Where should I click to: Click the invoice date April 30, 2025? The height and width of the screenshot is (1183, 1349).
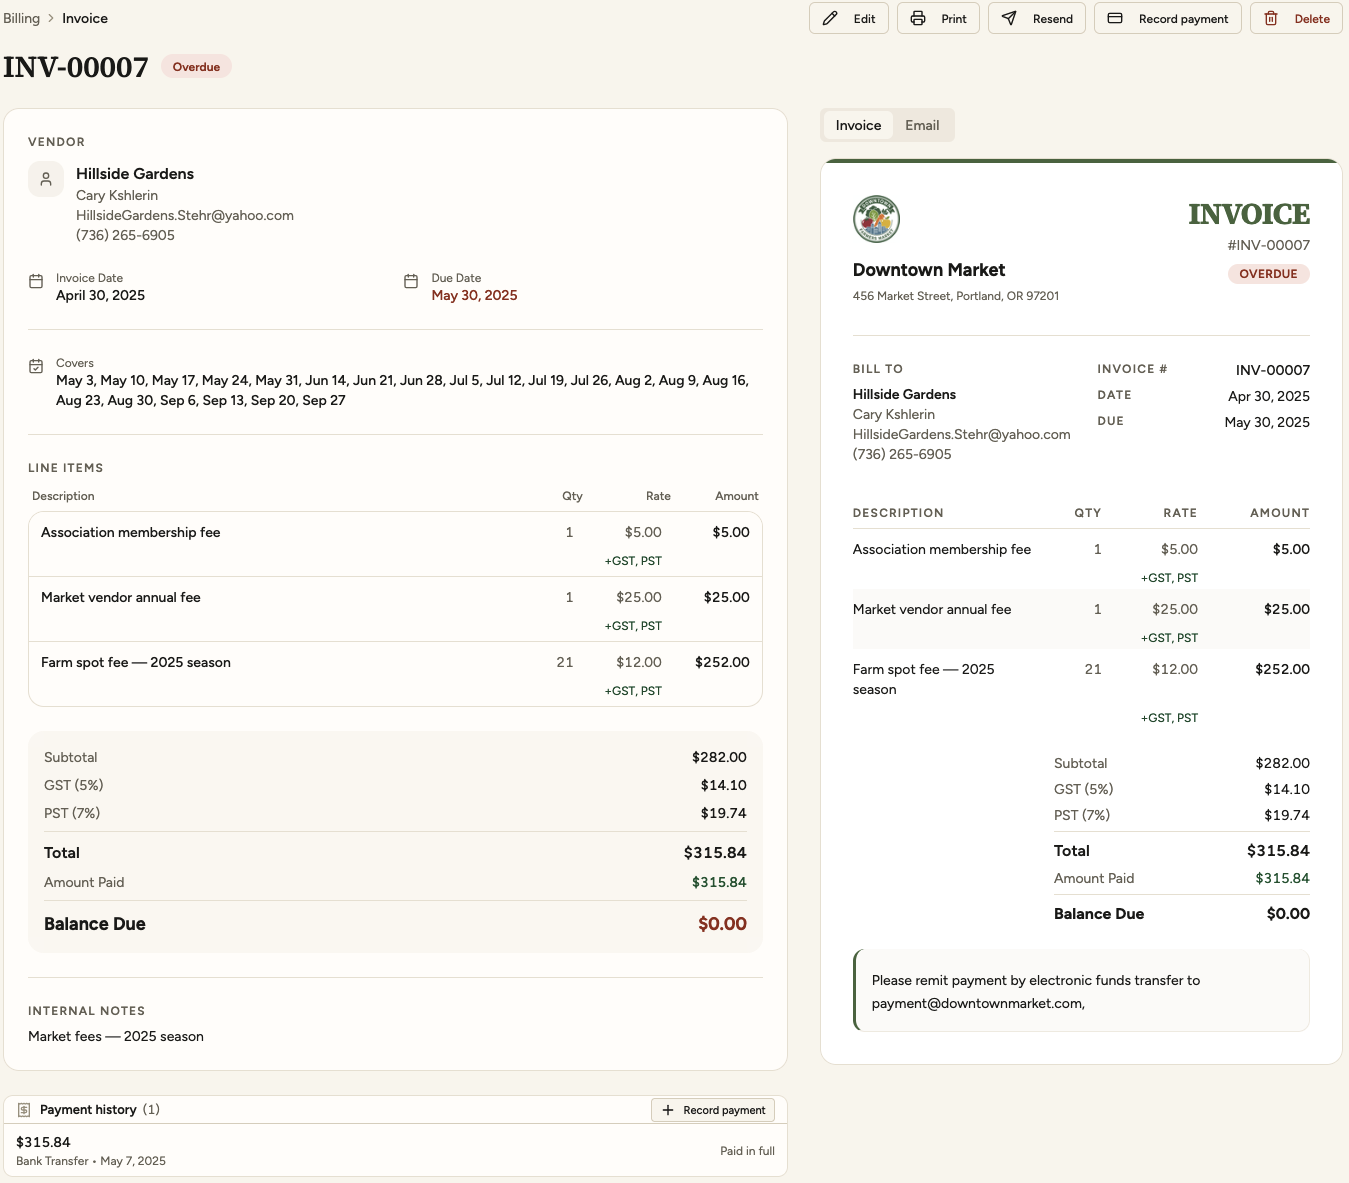100,295
